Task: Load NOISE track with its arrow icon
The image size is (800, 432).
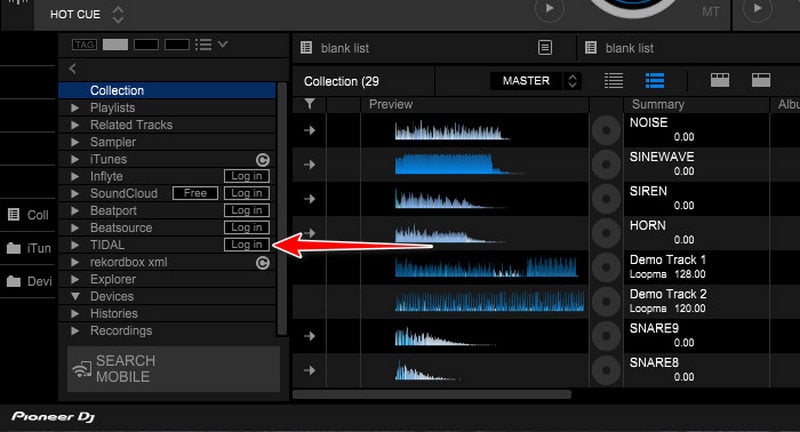Action: (310, 131)
